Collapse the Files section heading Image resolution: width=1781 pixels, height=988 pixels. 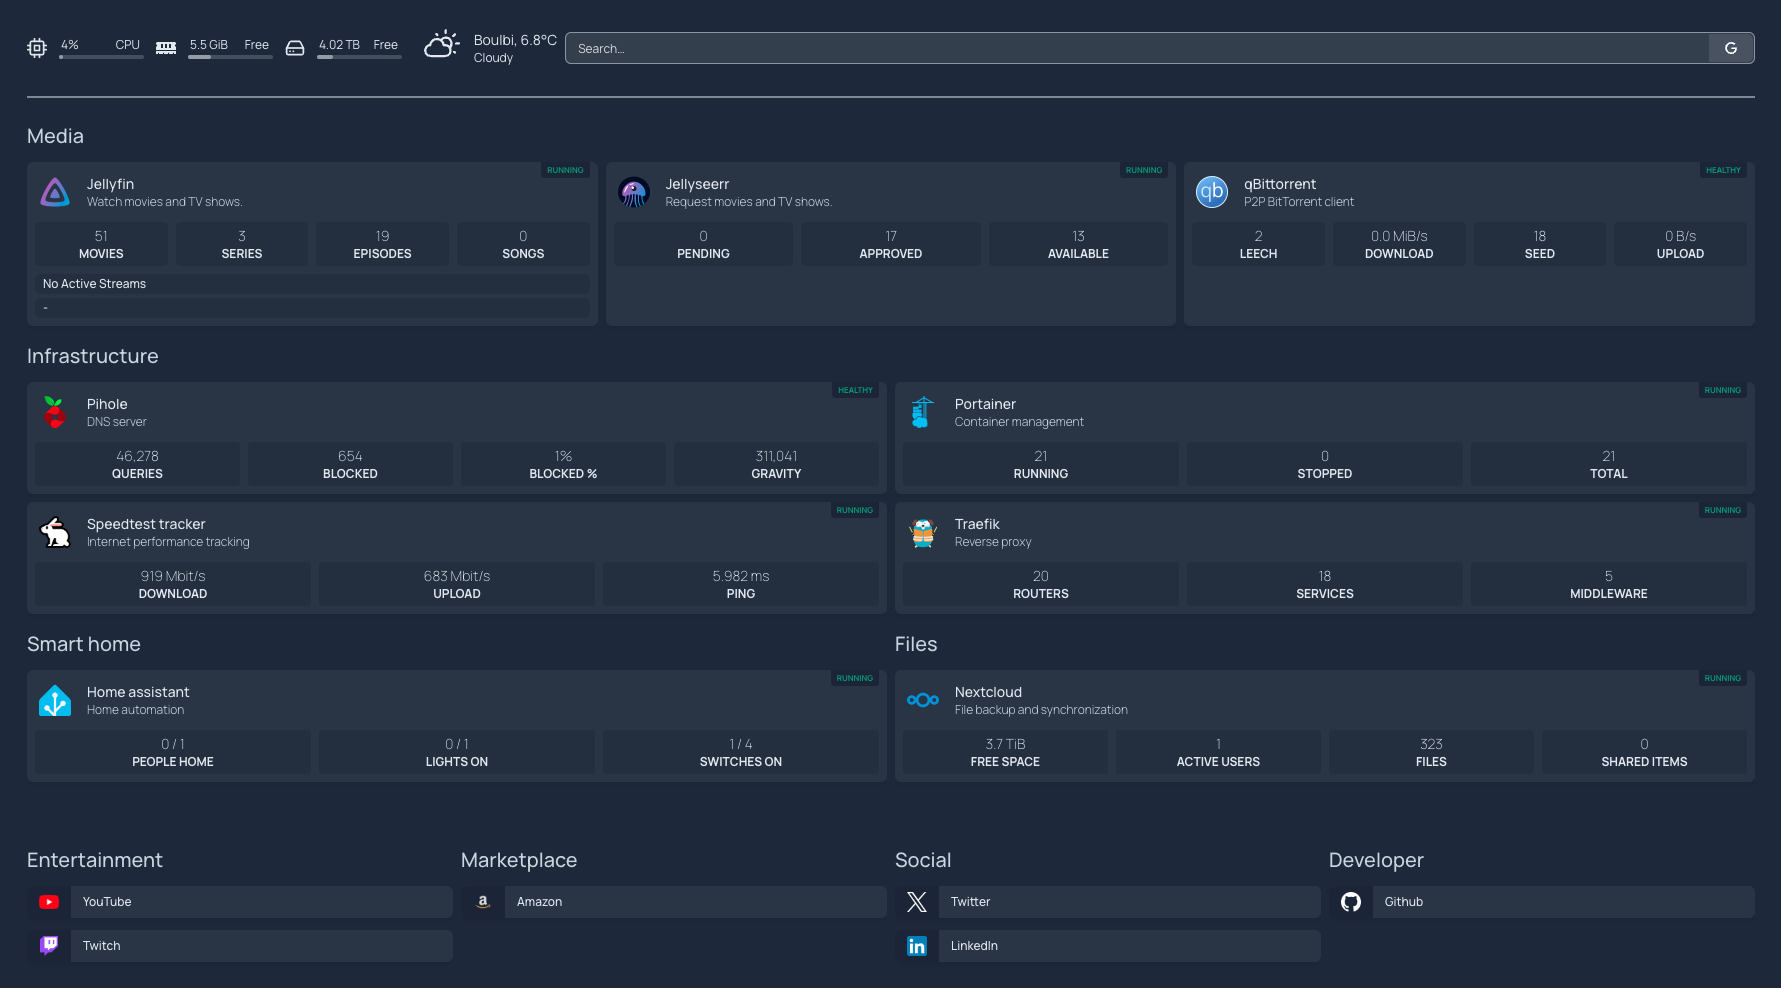point(916,644)
